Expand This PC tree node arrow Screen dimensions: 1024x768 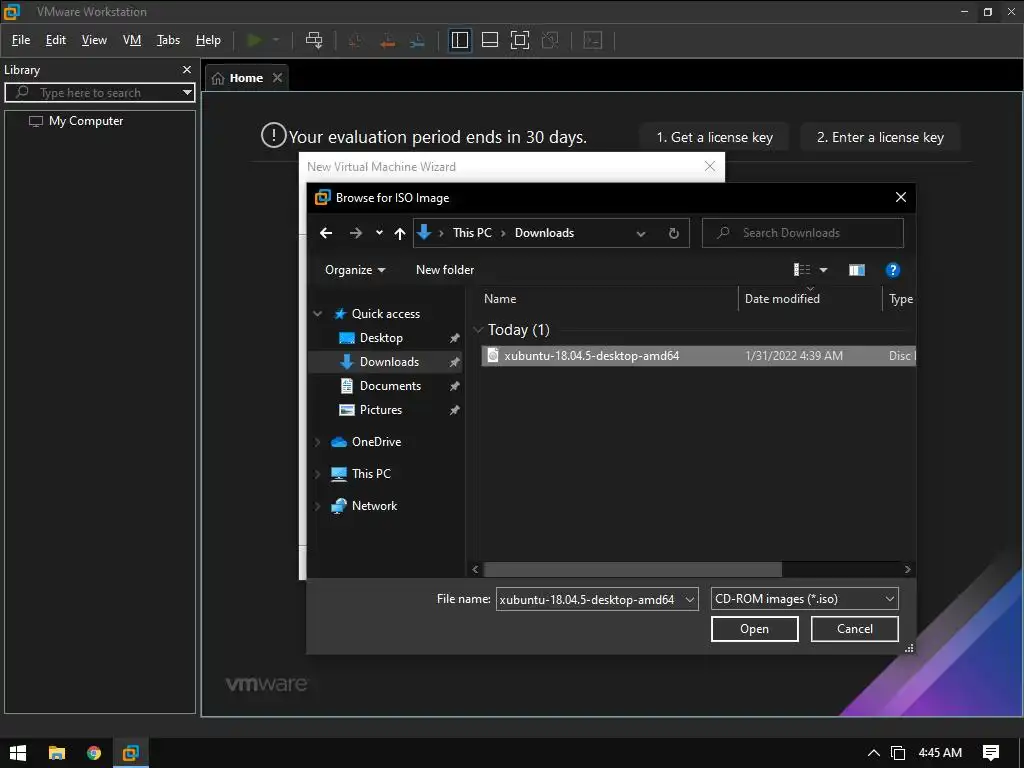tap(317, 474)
